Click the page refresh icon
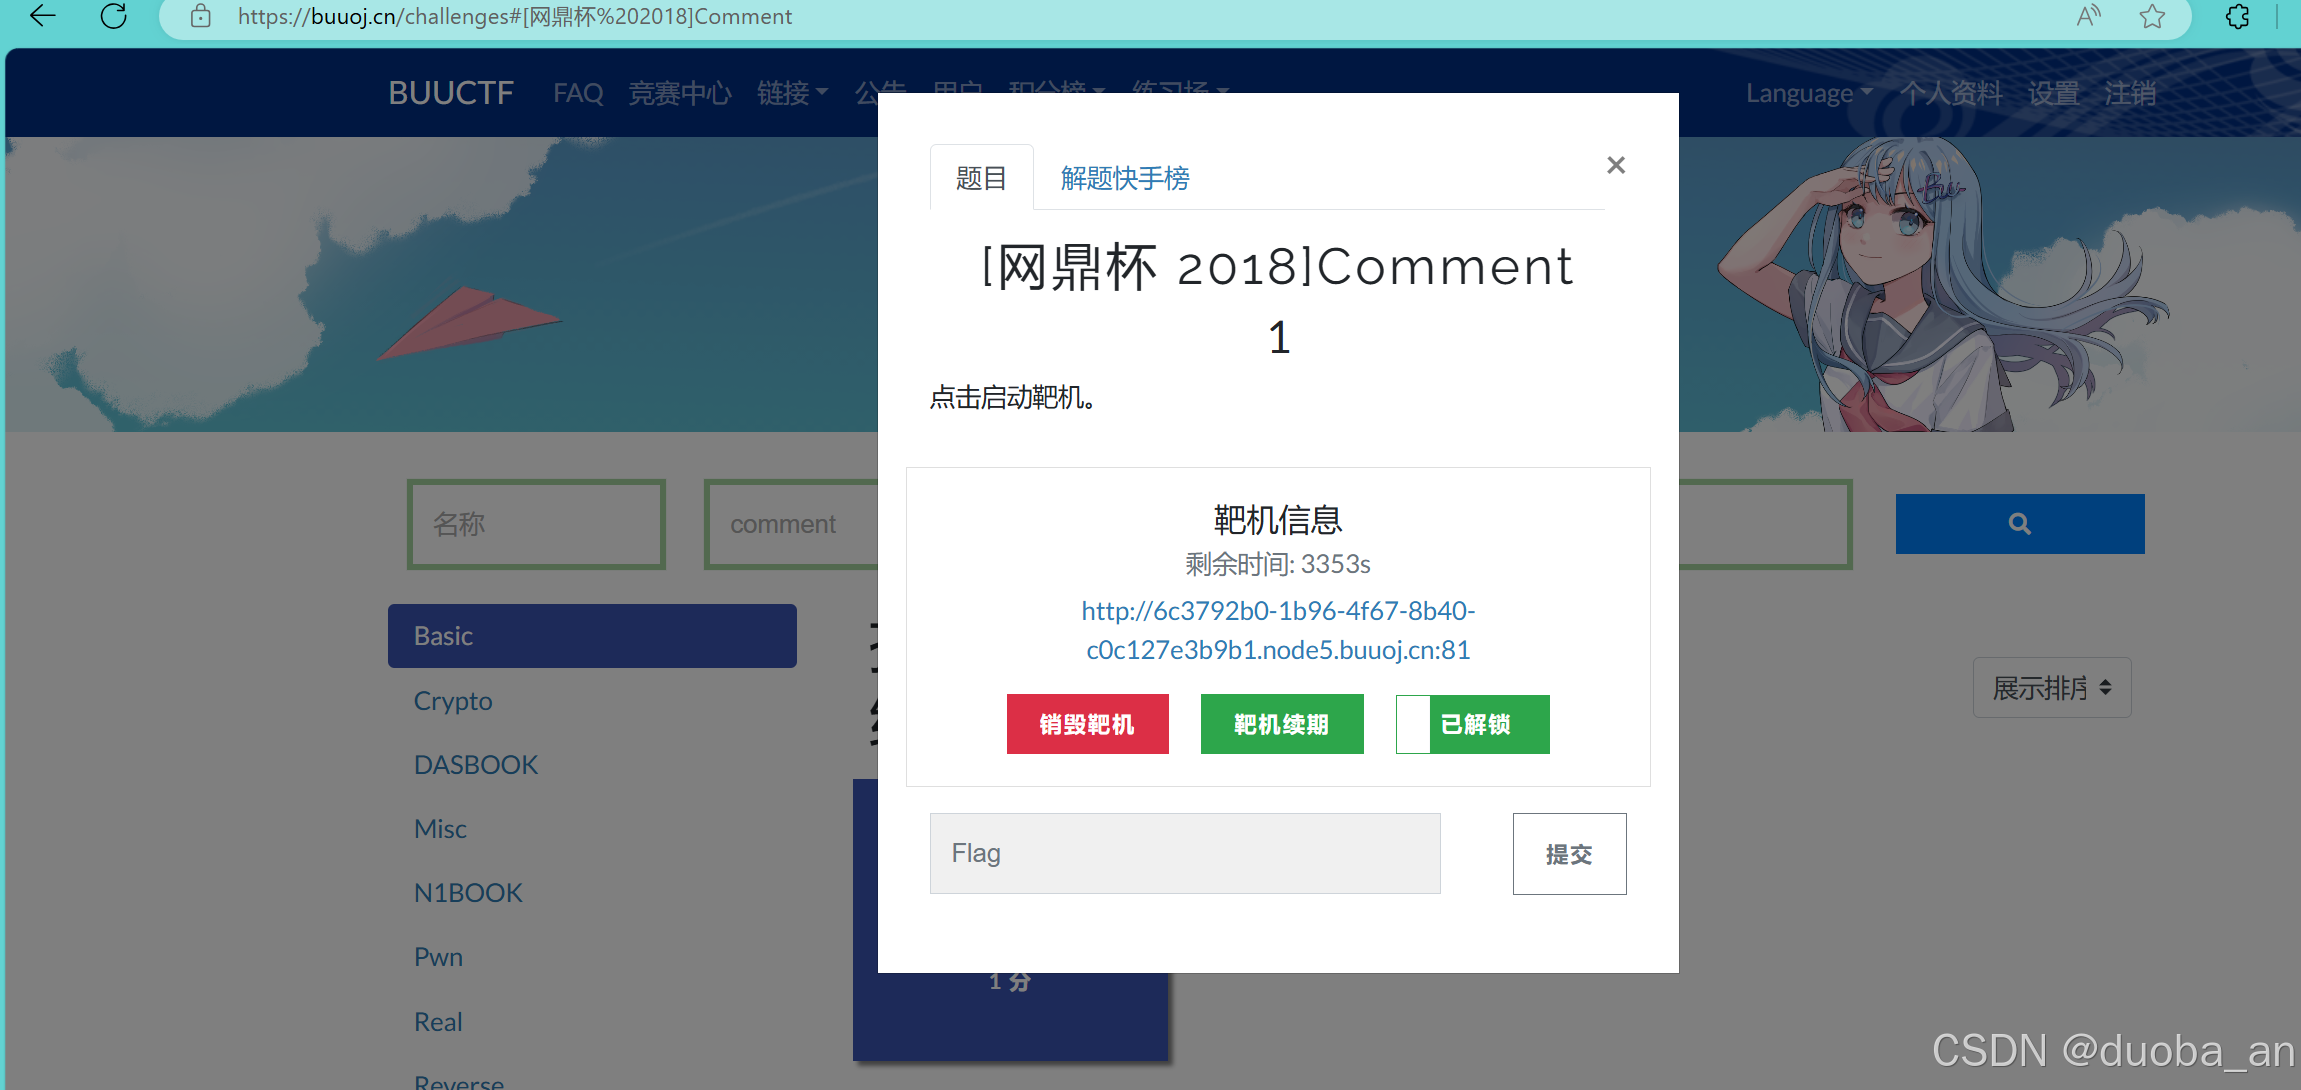The image size is (2301, 1090). 114,16
